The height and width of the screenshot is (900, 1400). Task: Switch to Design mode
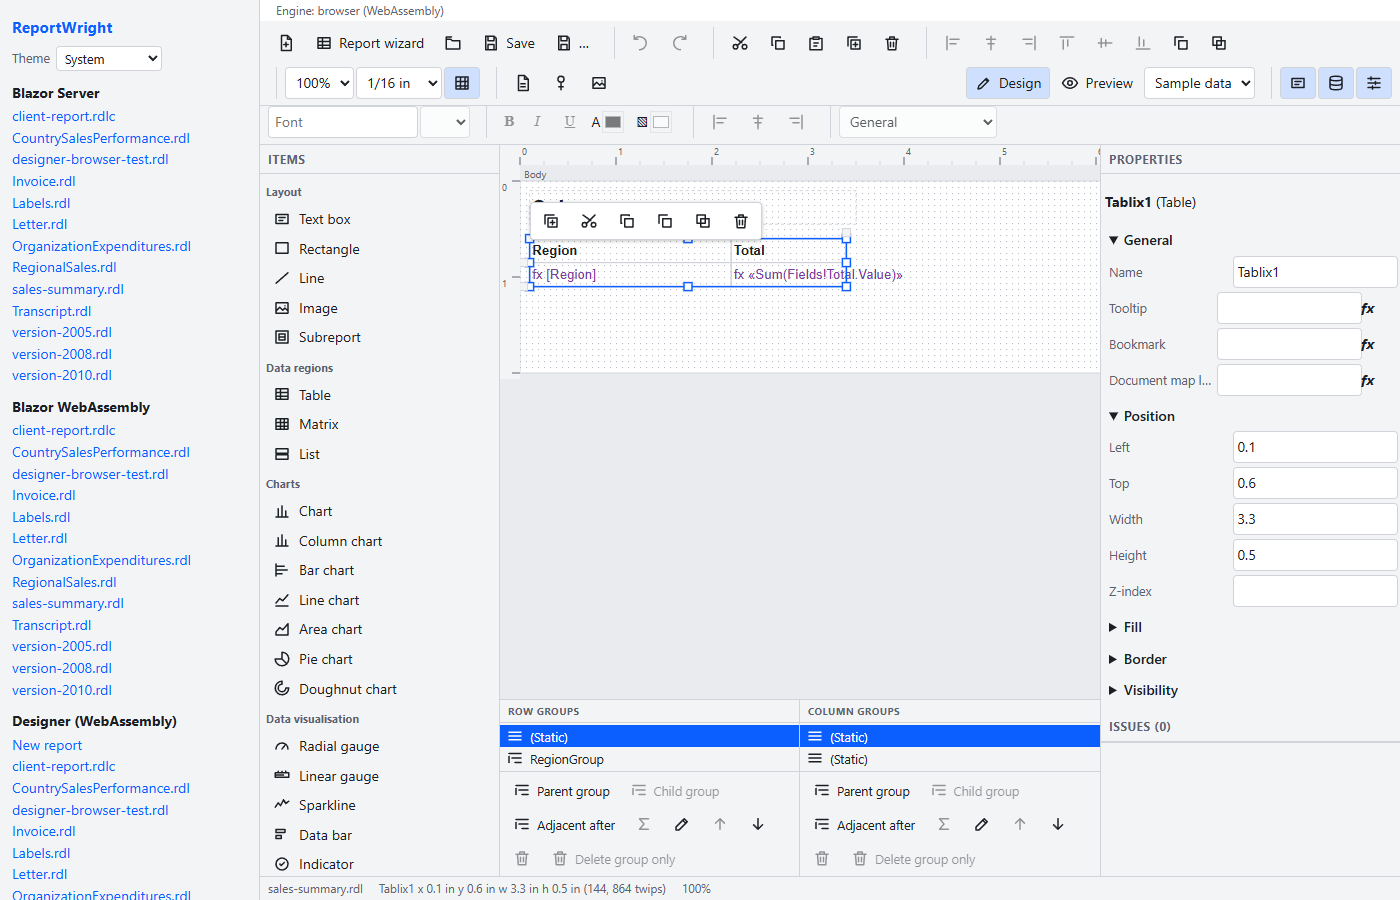[x=1008, y=83]
